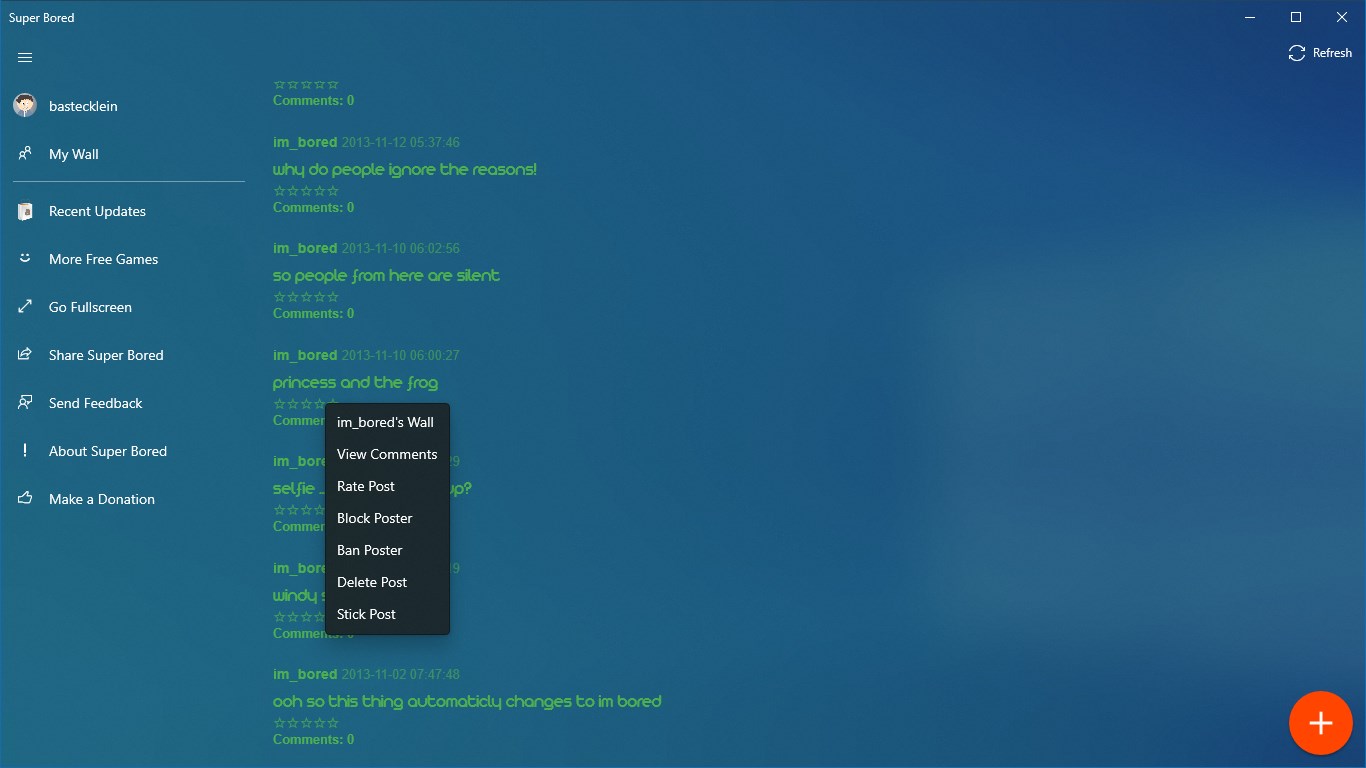1366x768 pixels.
Task: Click im_bored username on 06:02:56 post
Action: [305, 248]
